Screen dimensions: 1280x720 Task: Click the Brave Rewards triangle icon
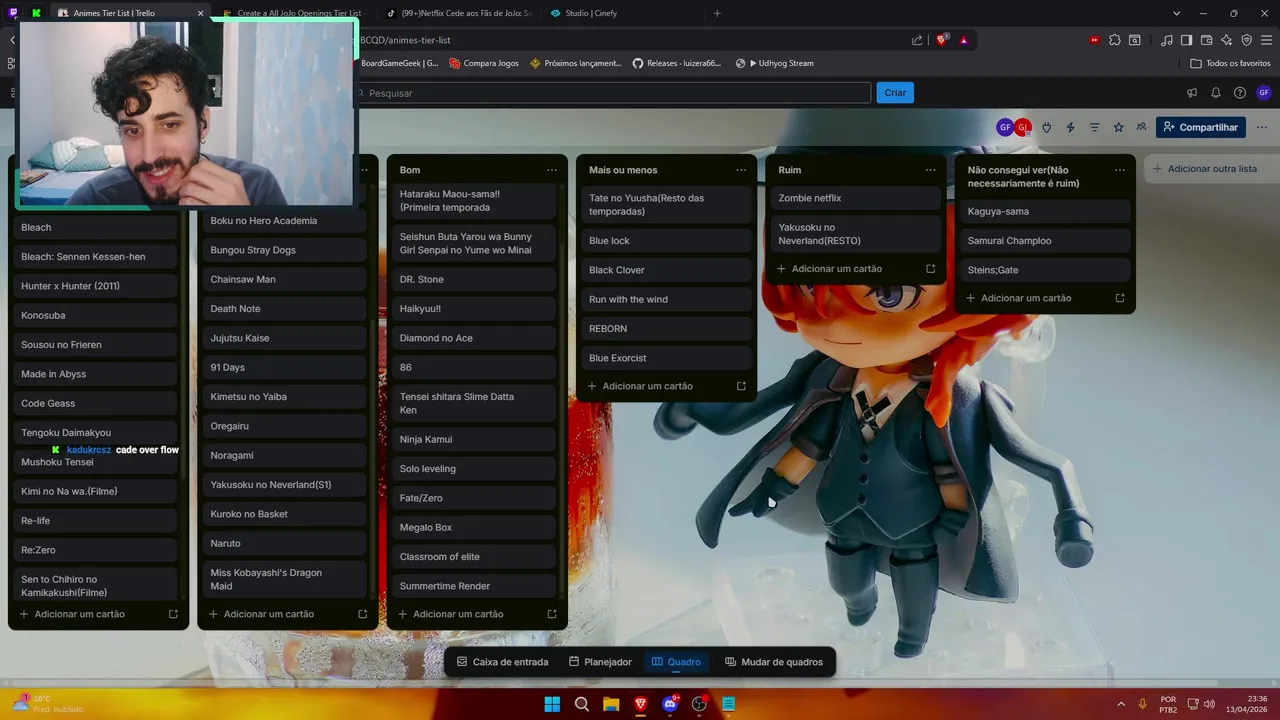tap(964, 40)
